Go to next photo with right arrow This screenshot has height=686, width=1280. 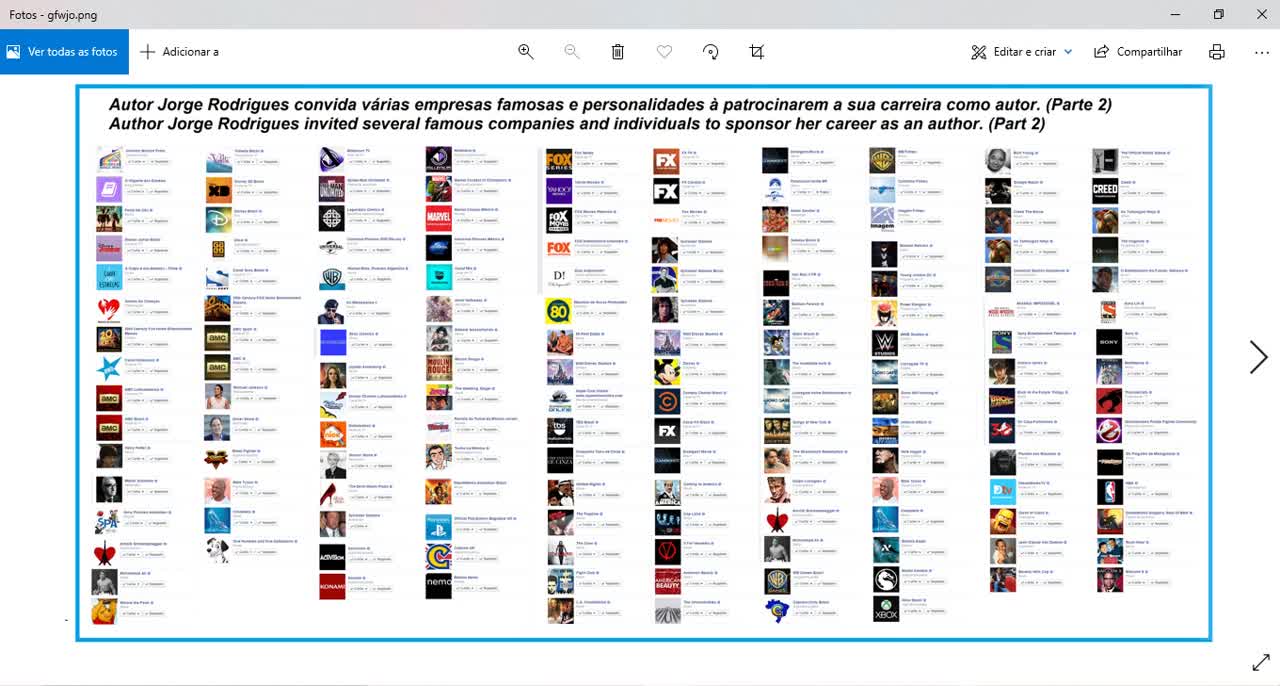pyautogui.click(x=1258, y=357)
